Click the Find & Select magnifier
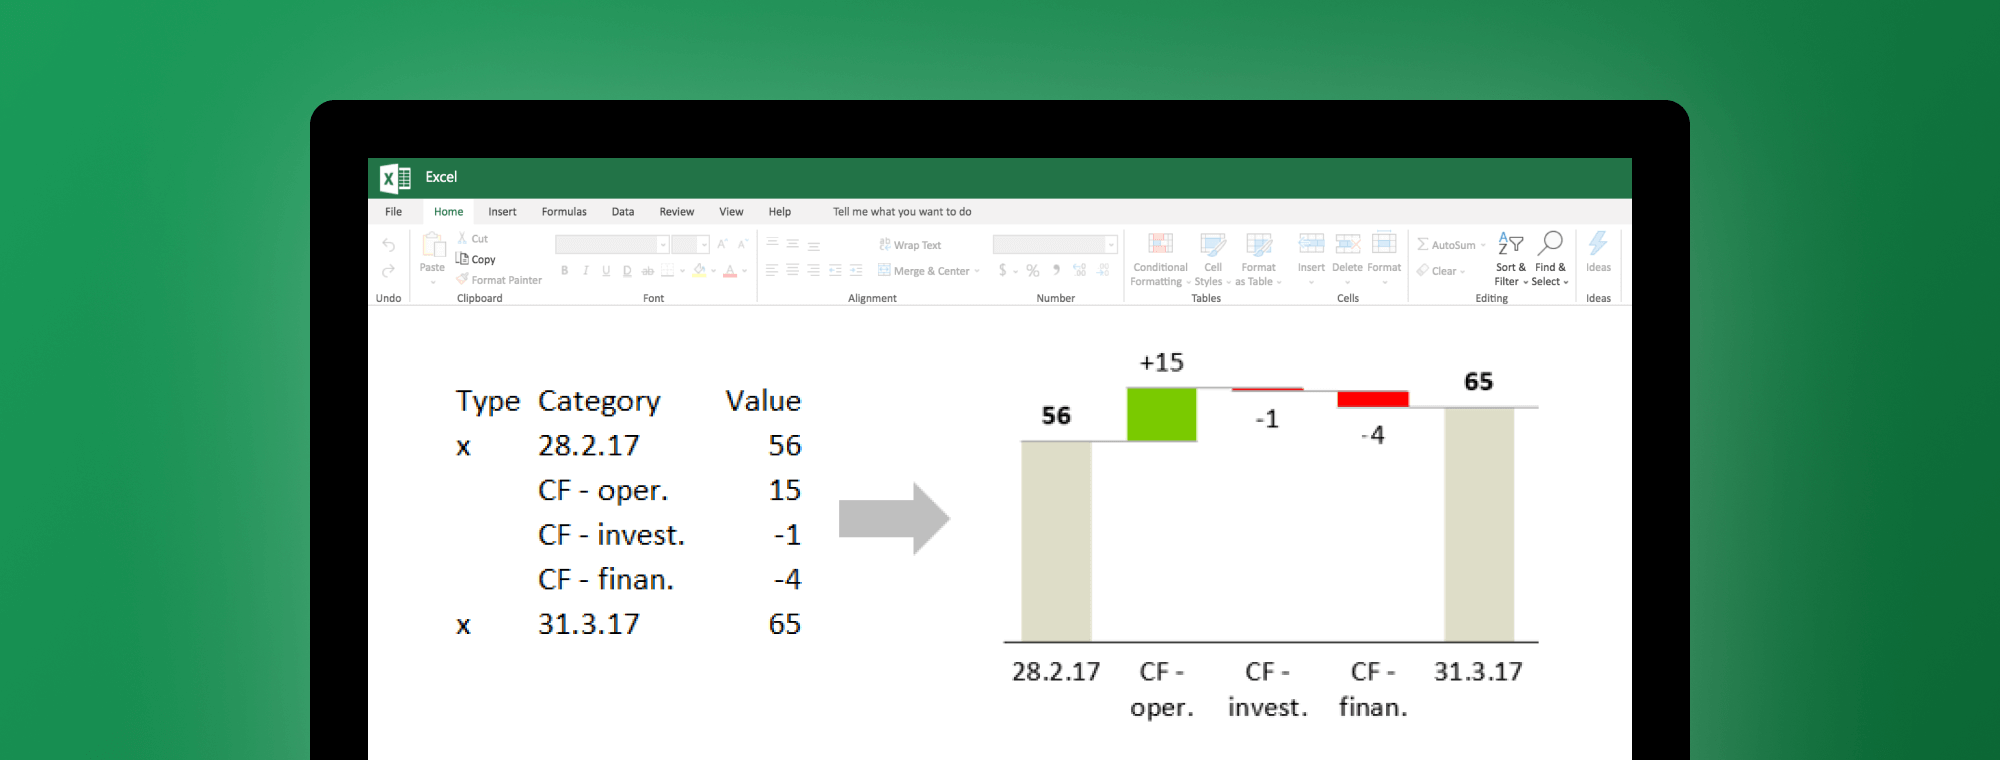Viewport: 2000px width, 760px height. tap(1550, 244)
